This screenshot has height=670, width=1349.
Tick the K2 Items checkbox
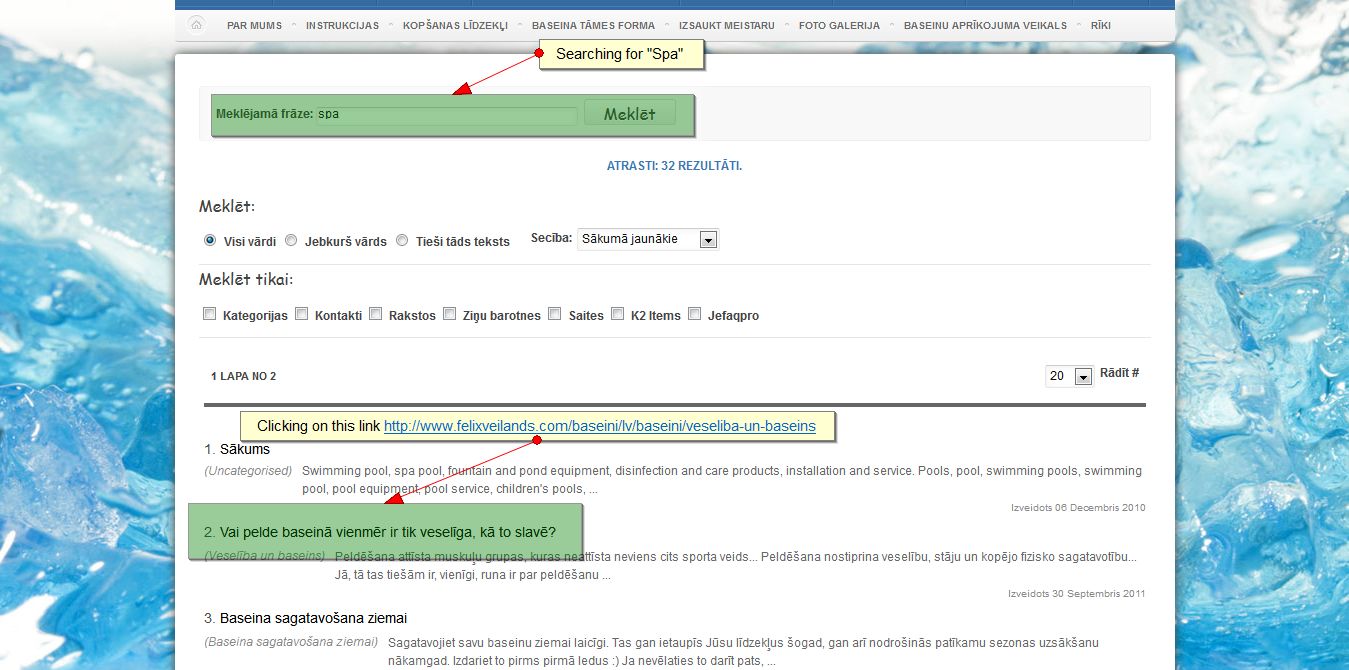pos(617,314)
